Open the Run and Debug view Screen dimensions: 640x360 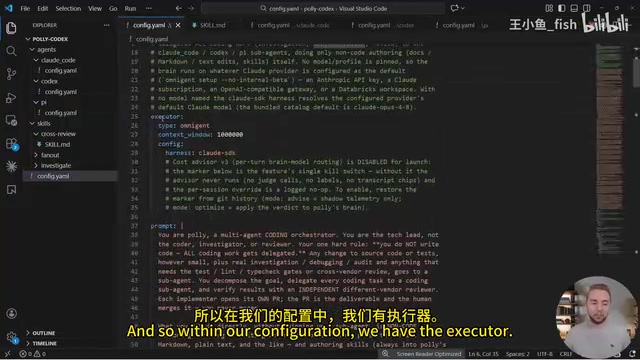(x=11, y=98)
